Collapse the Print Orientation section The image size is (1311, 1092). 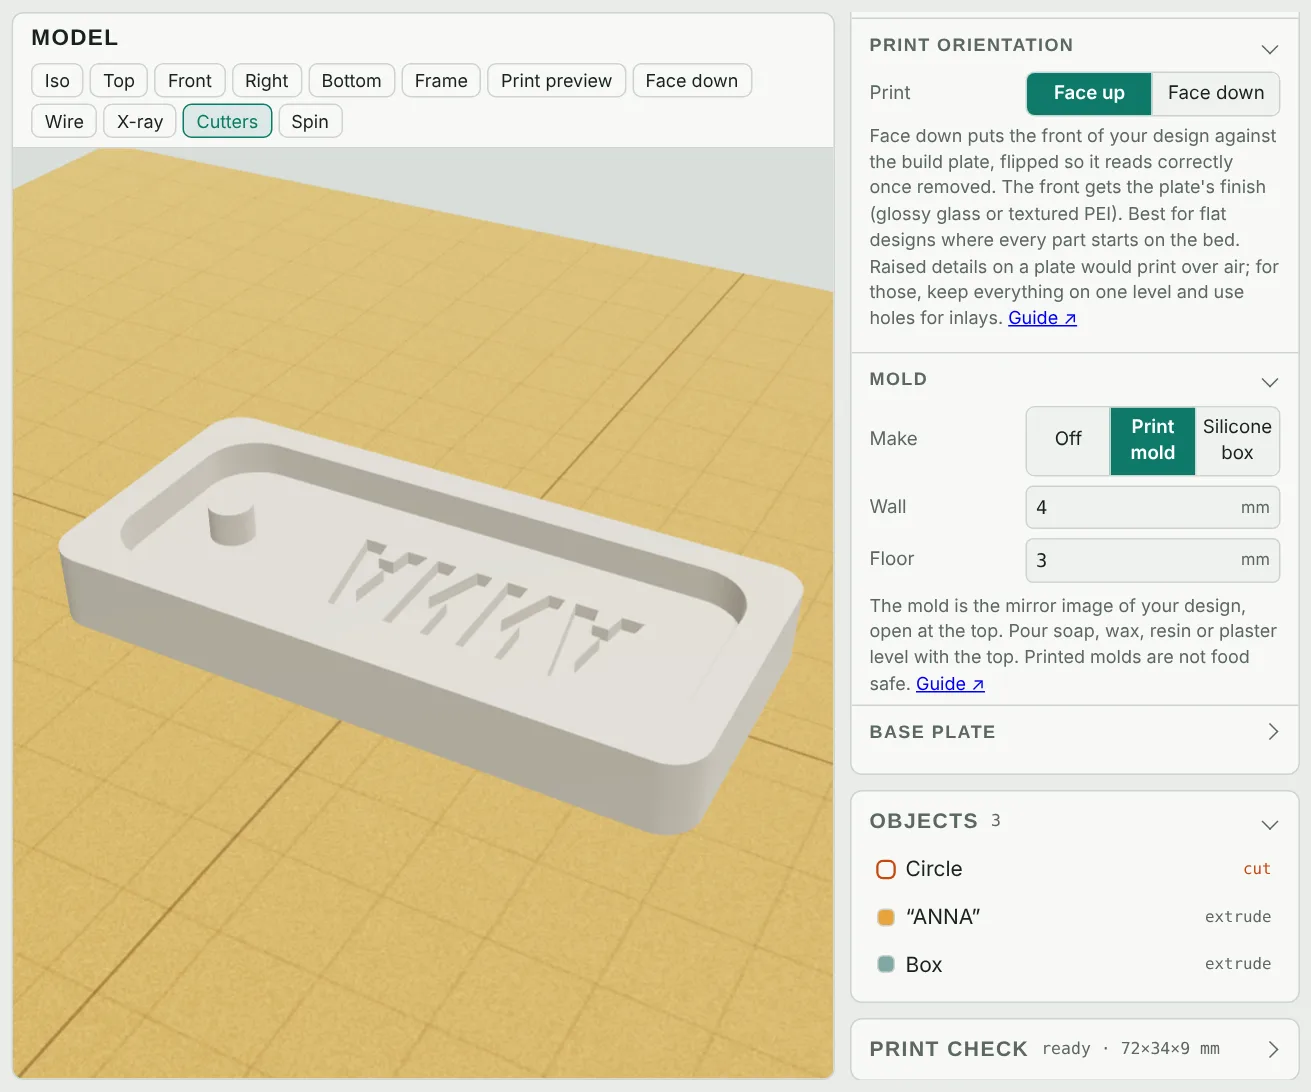(1270, 49)
